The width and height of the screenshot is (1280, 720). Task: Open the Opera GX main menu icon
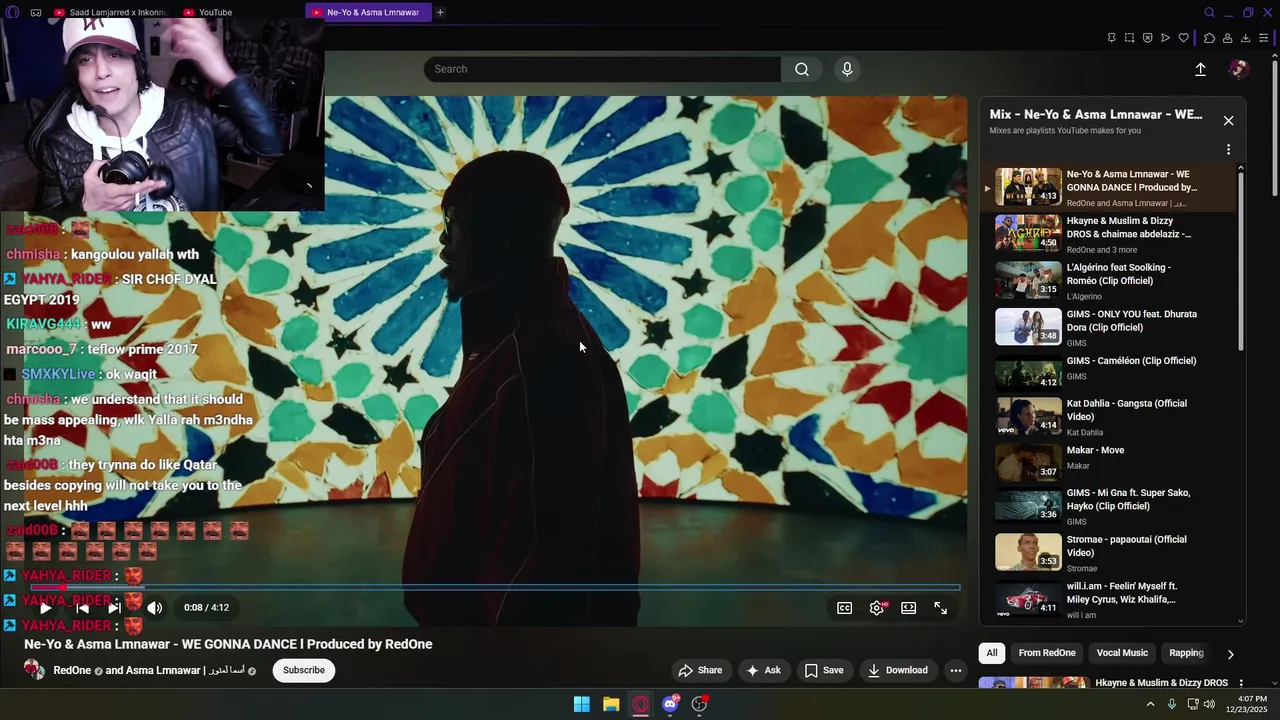coord(12,12)
